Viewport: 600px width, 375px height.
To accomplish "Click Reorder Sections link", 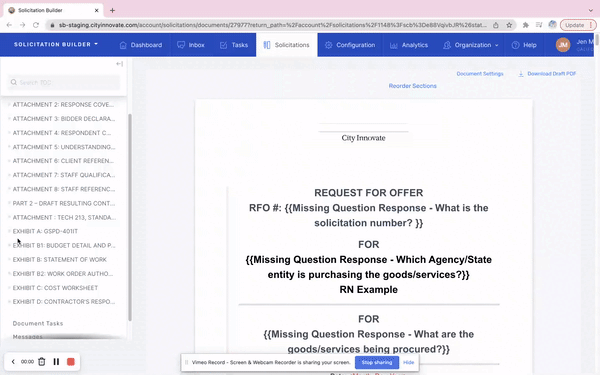I will (412, 86).
